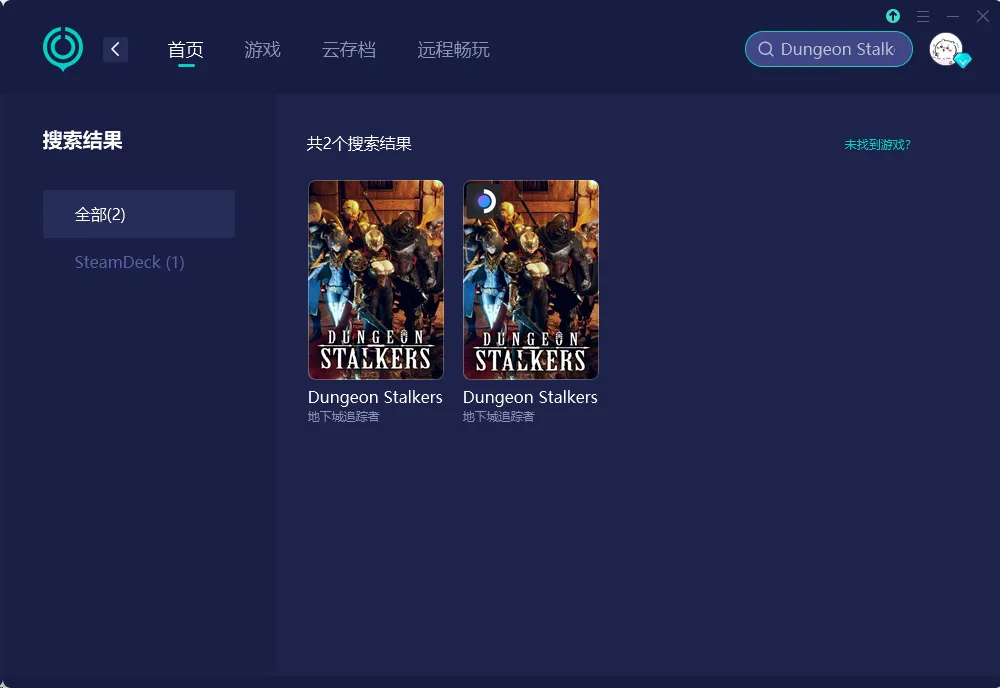
Task: Click the diamond VIP badge on avatar
Action: [x=963, y=61]
